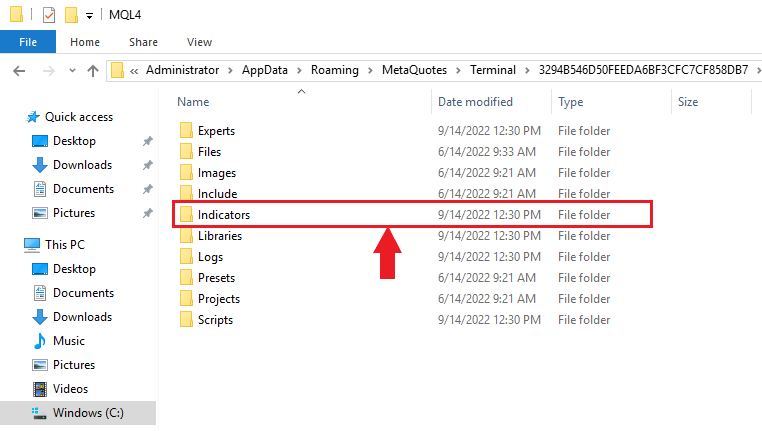Open pinned Documents under Quick access

tap(83, 189)
